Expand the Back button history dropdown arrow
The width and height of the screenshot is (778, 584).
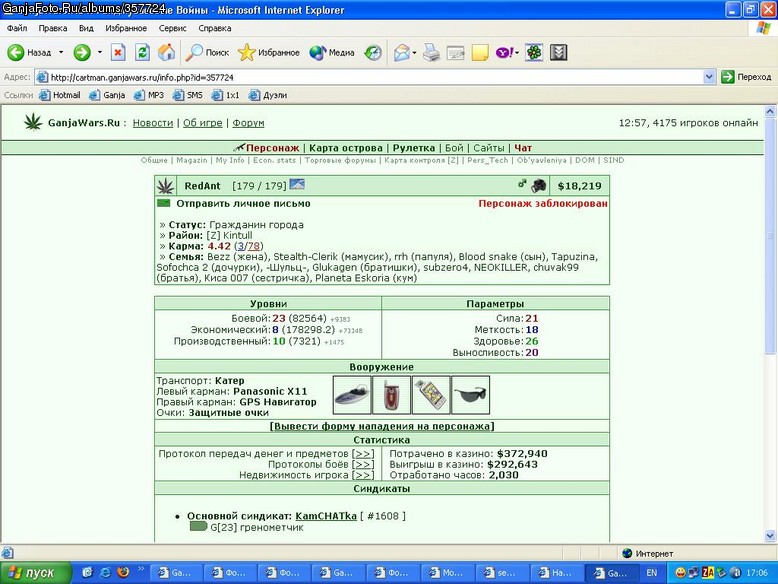(61, 52)
